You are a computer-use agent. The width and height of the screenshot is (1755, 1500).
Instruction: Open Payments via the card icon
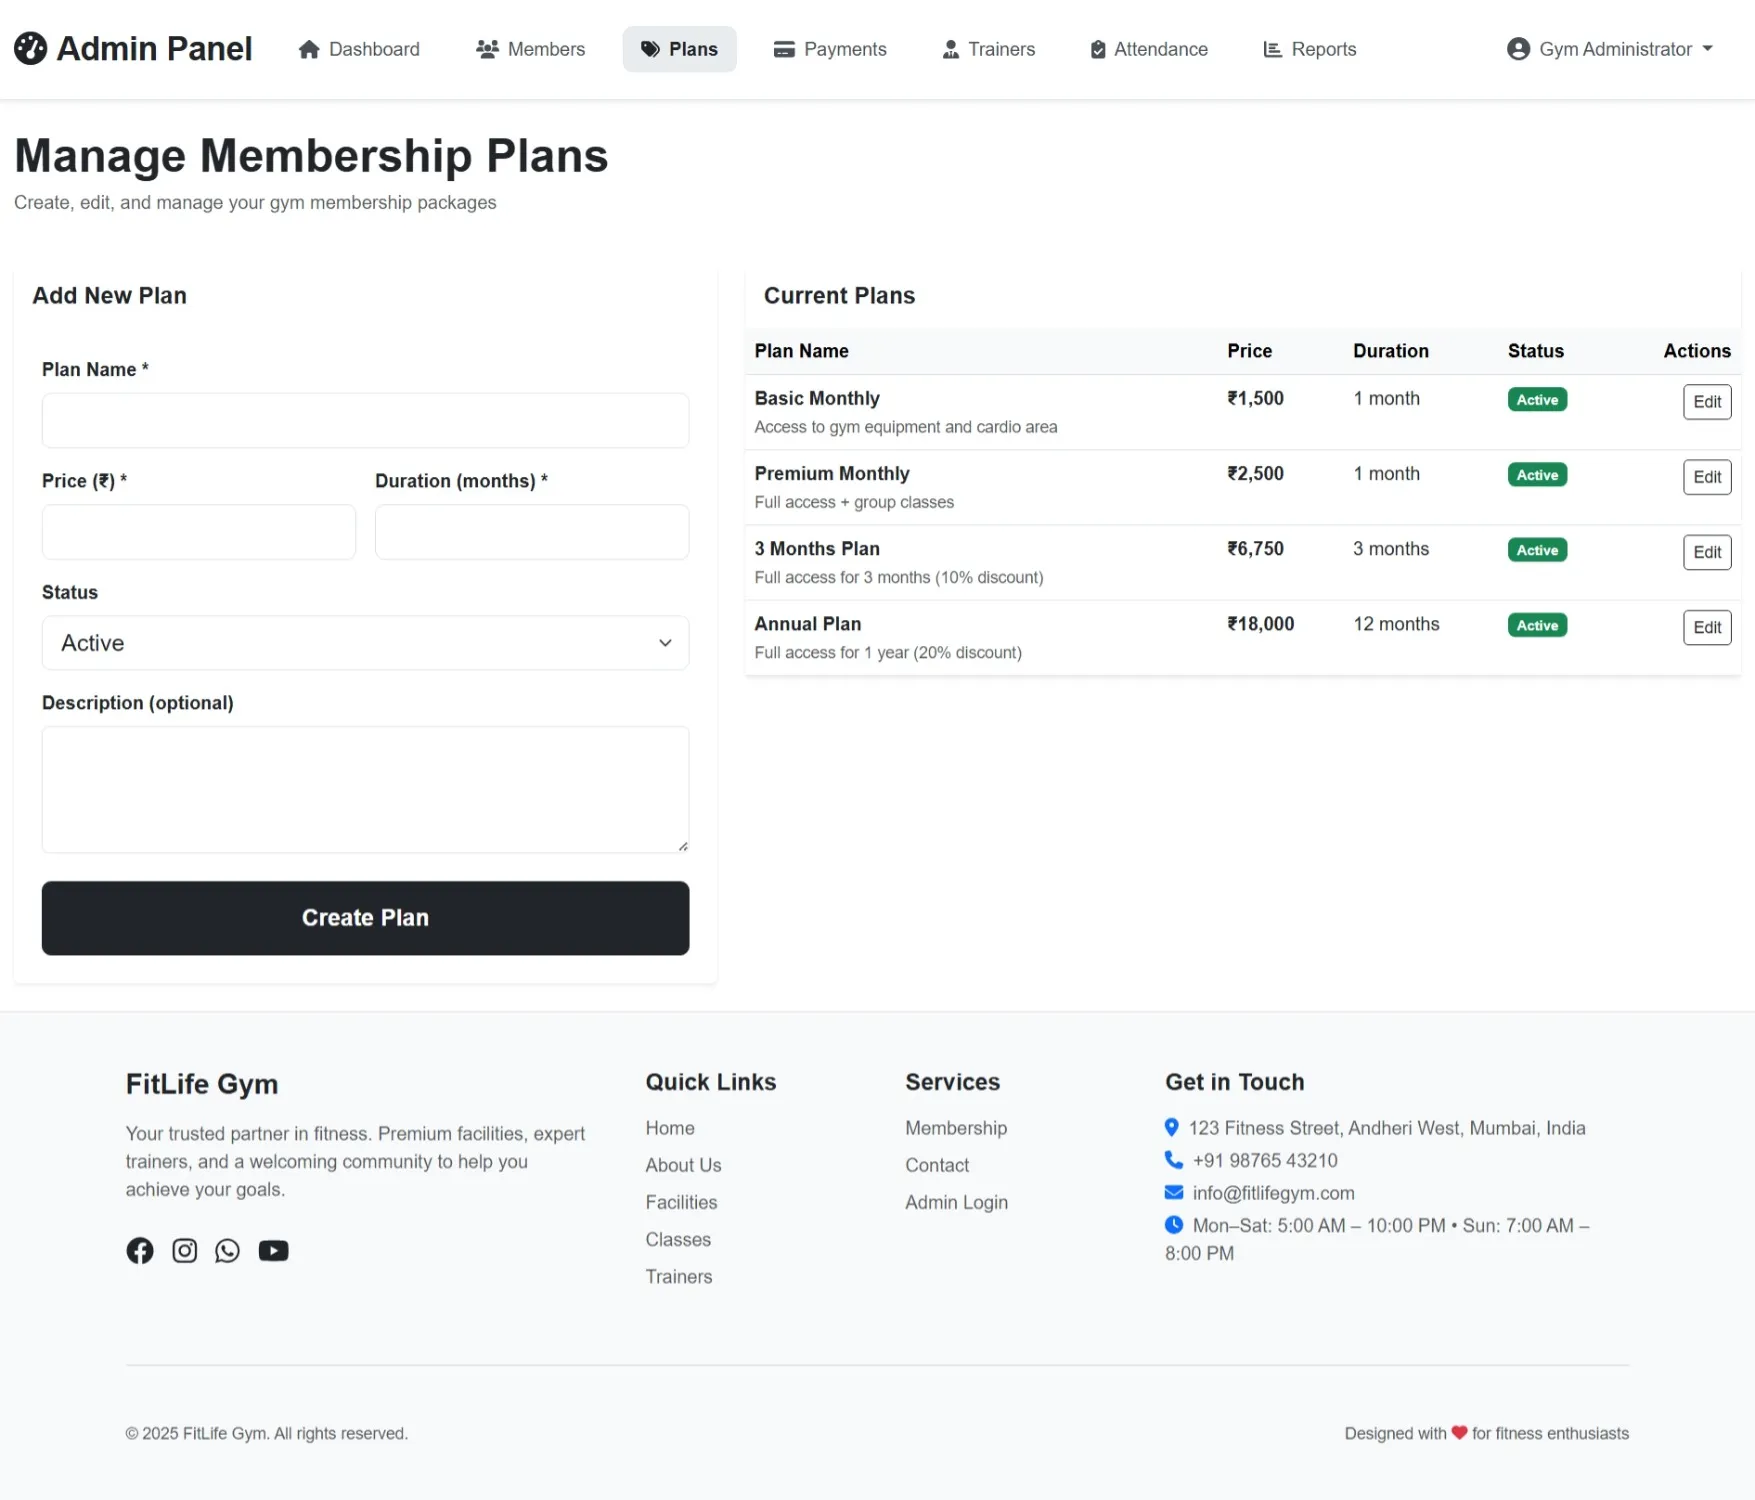781,48
